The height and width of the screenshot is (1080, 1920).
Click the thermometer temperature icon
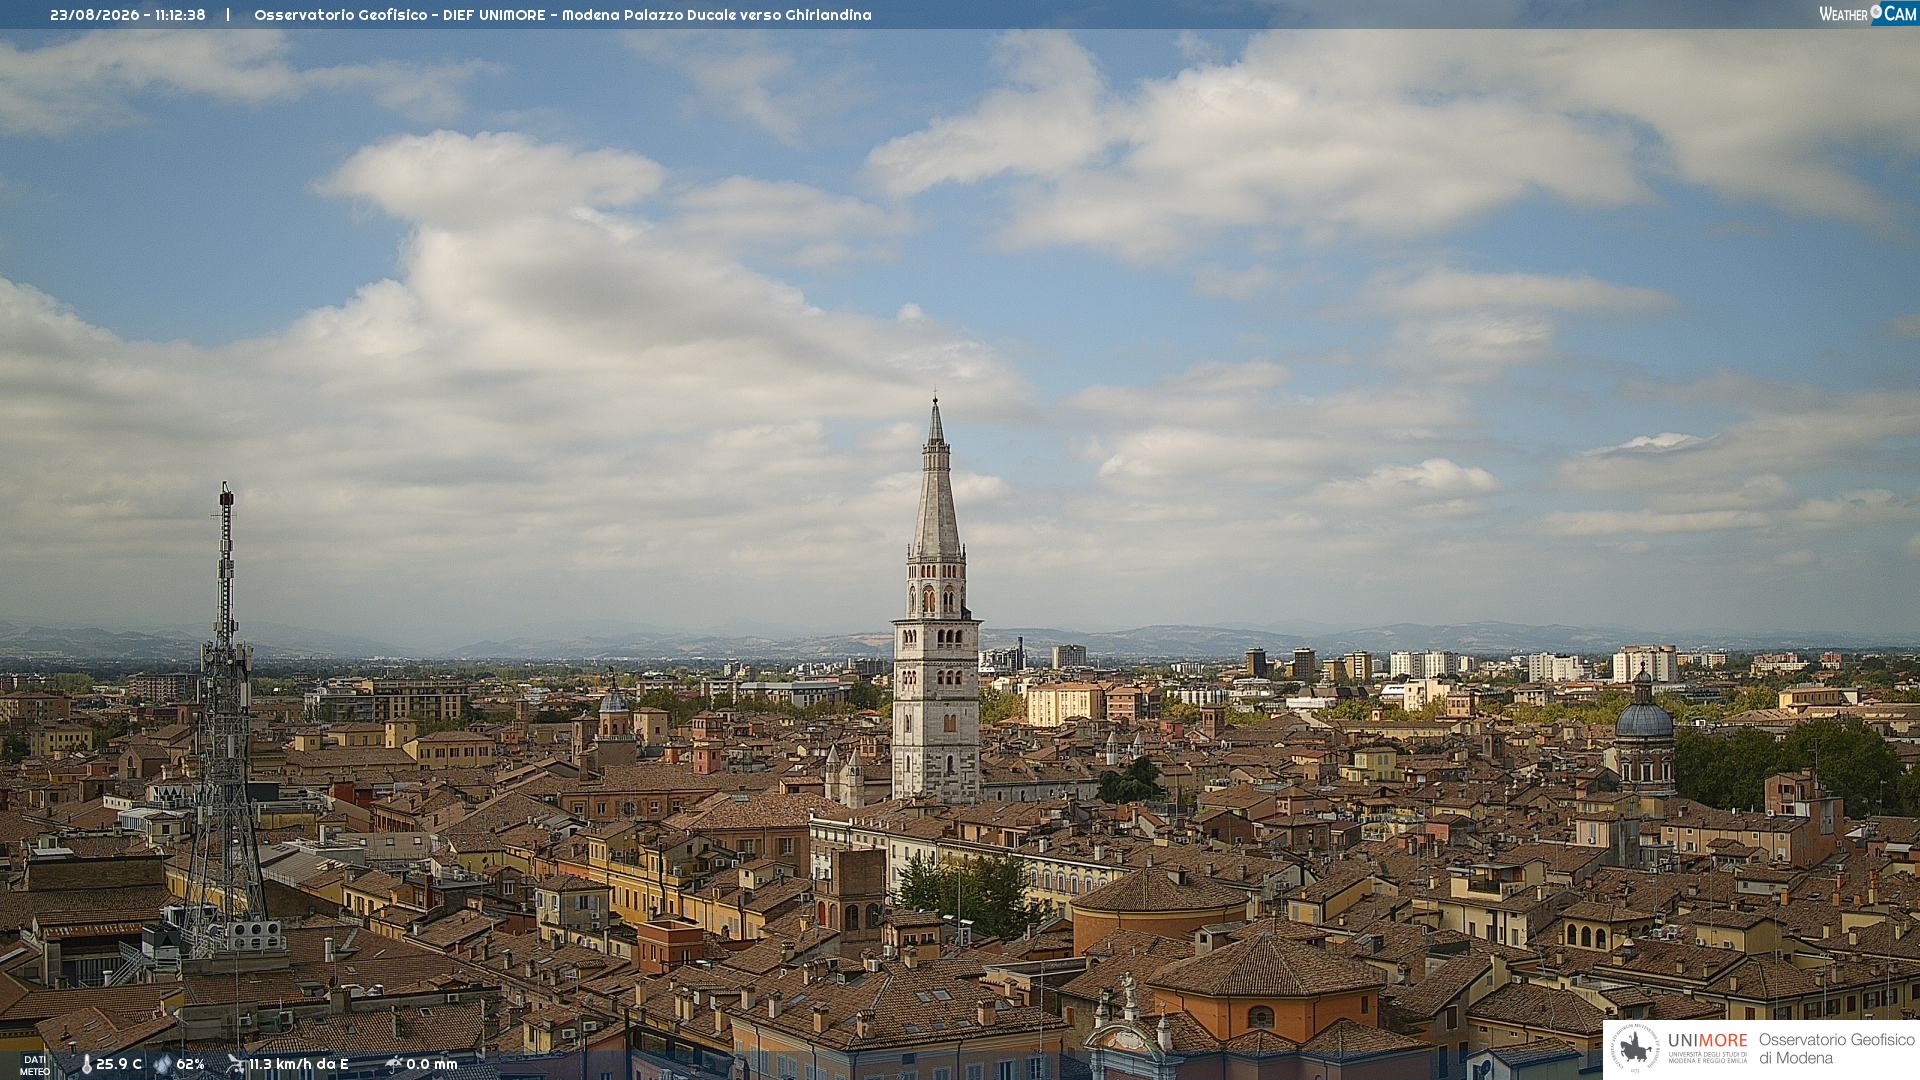pyautogui.click(x=87, y=1065)
